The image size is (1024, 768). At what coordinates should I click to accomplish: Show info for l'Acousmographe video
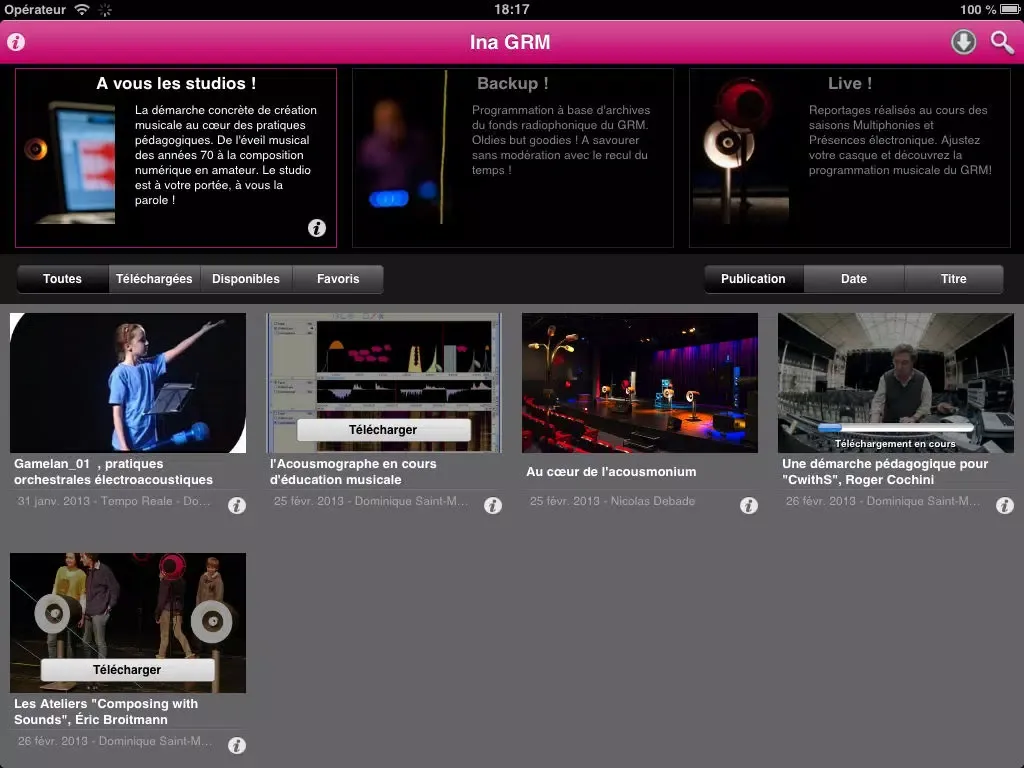point(493,505)
